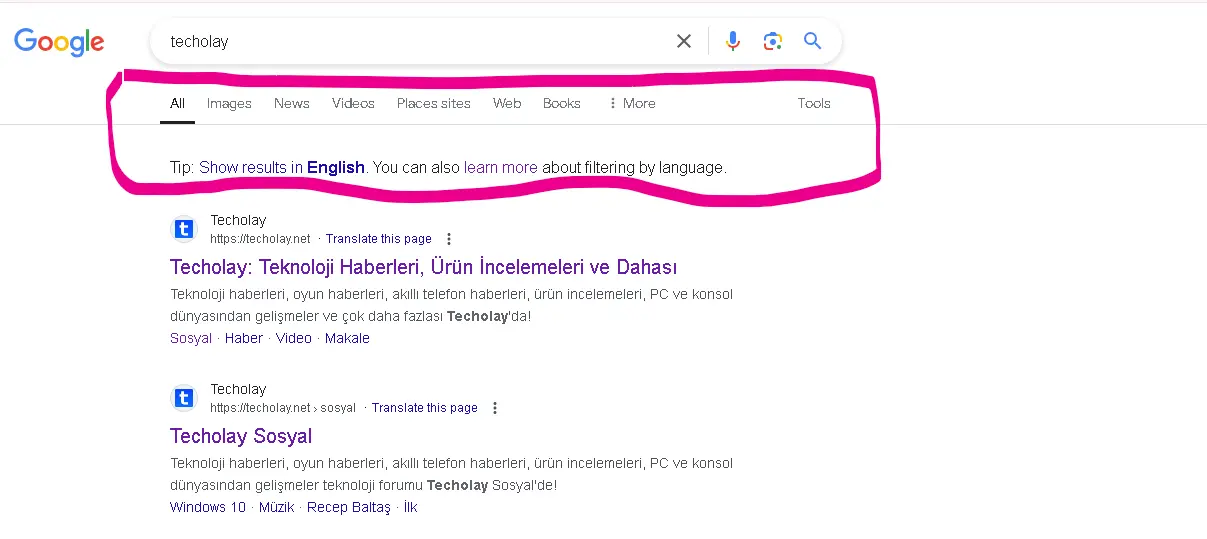1207x539 pixels.
Task: Expand the More search filters menu
Action: [631, 103]
